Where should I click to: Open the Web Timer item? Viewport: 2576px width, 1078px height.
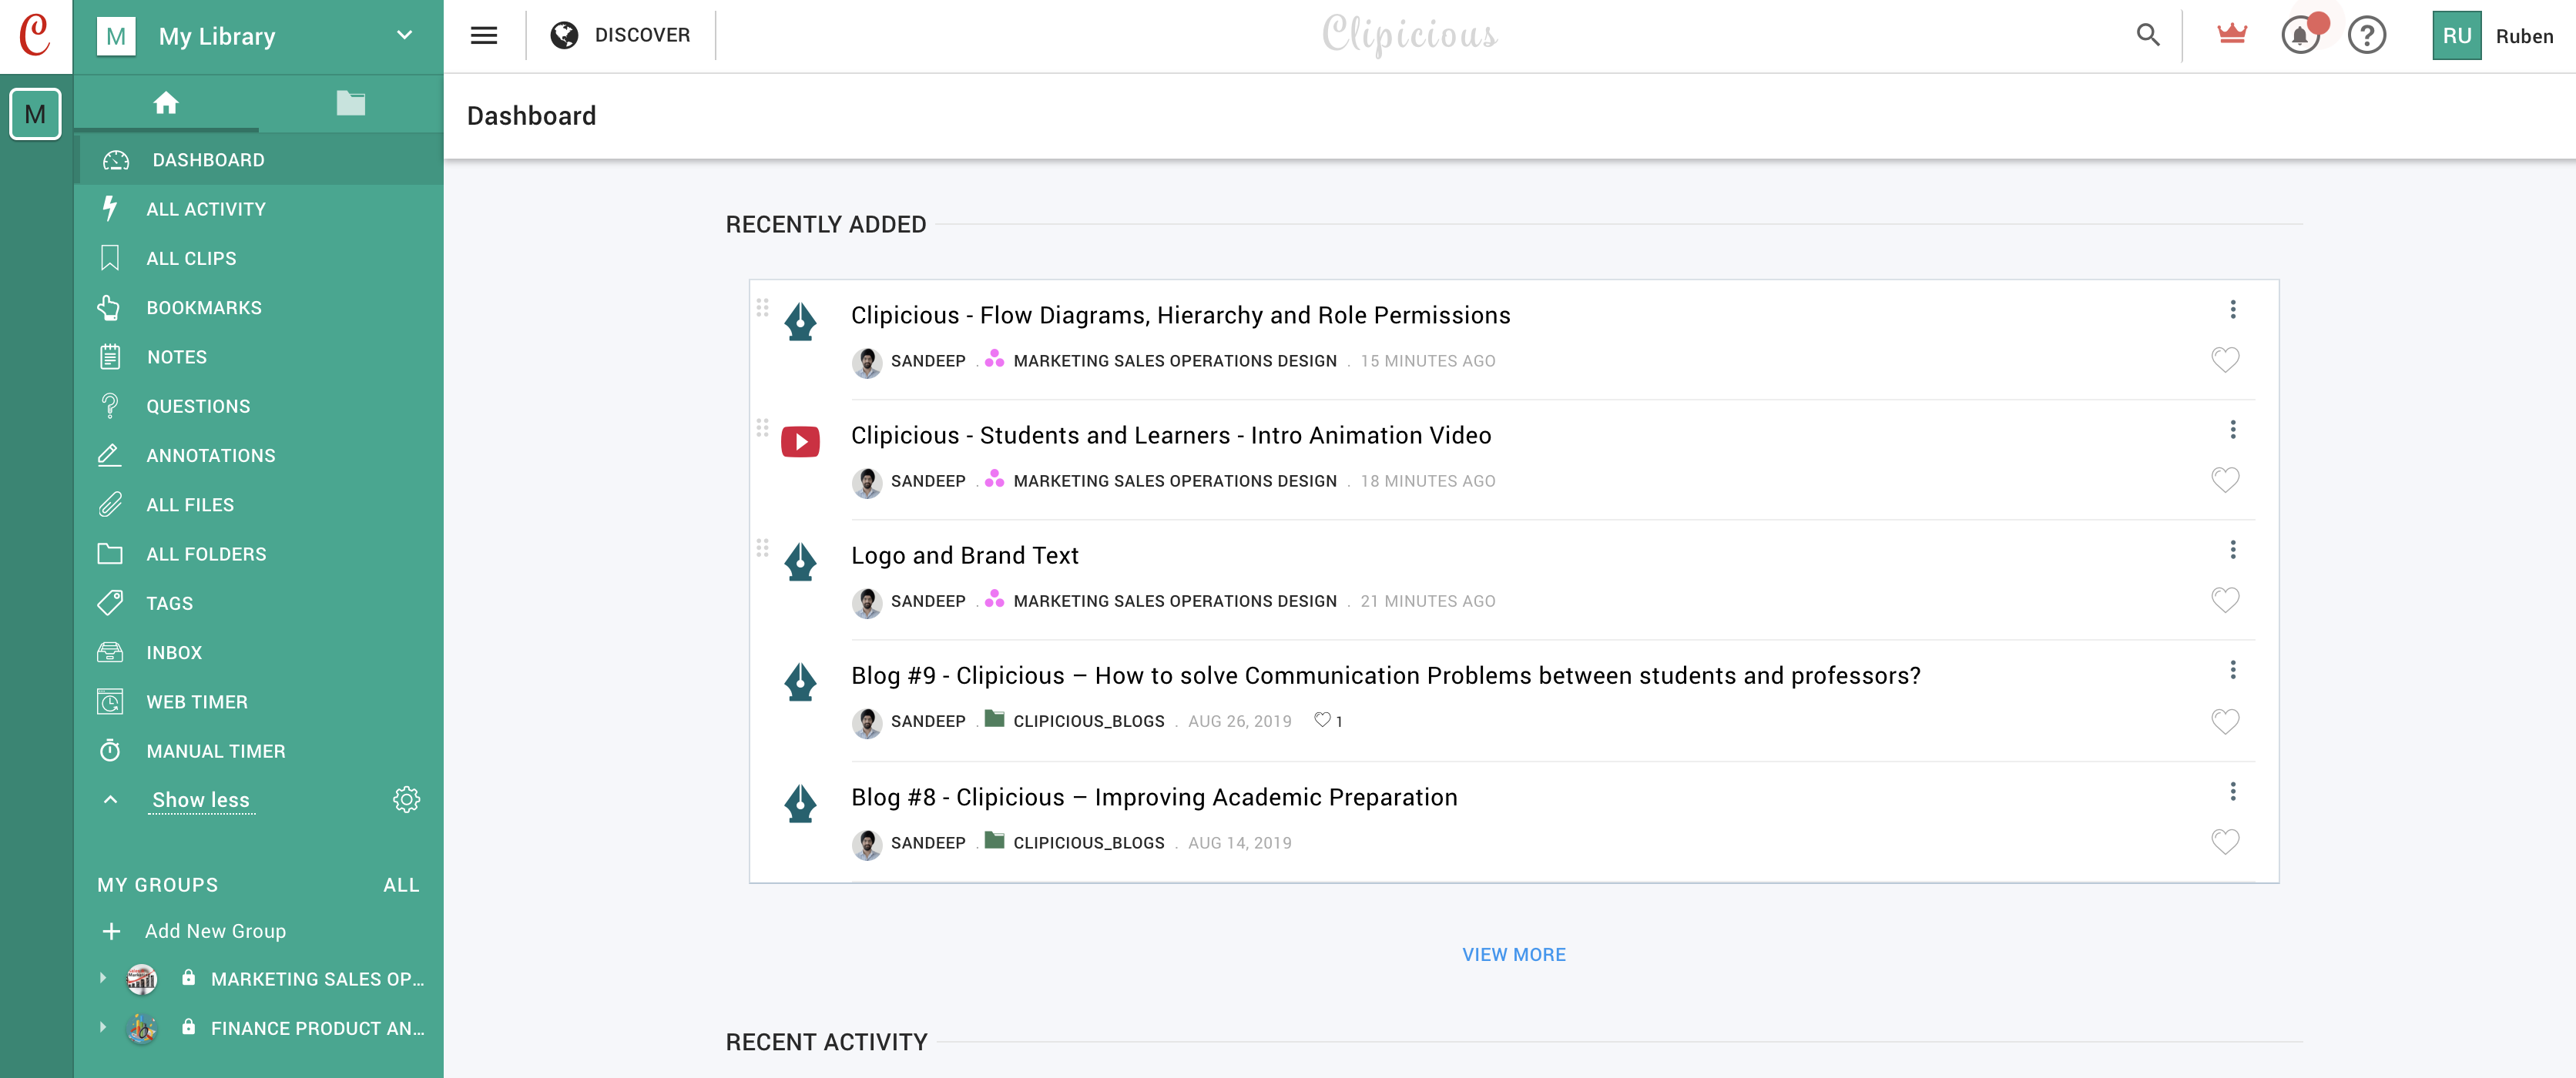click(197, 701)
